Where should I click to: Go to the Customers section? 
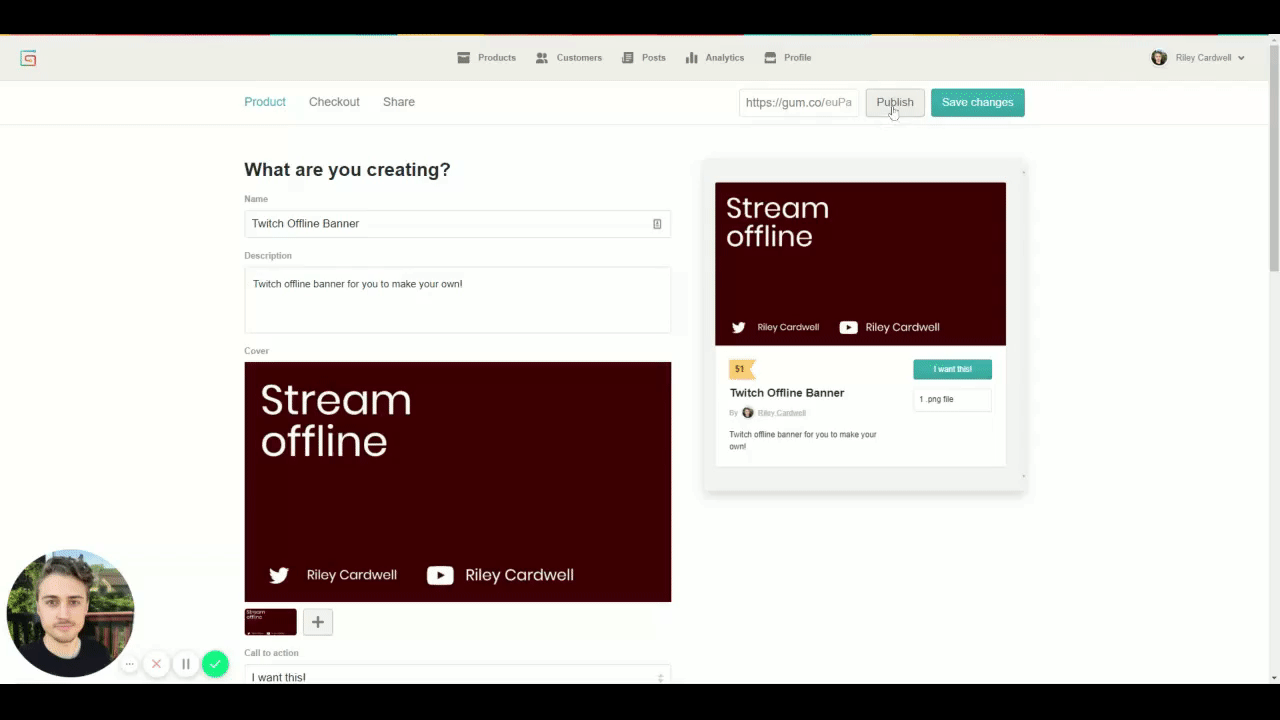pos(569,58)
